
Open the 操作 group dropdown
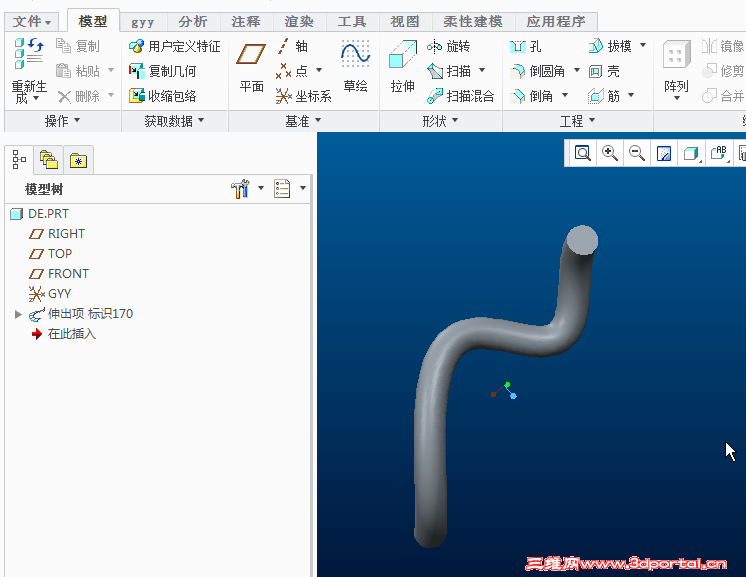[62, 121]
